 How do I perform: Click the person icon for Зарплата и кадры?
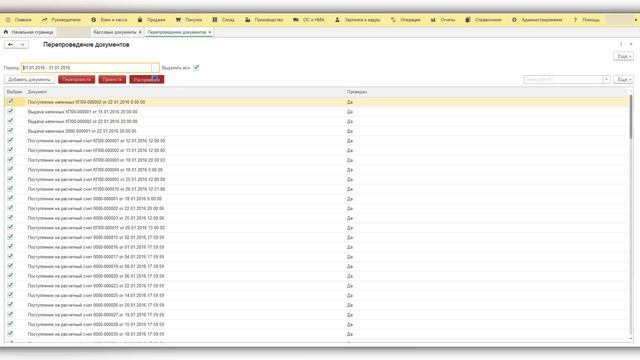[337, 20]
